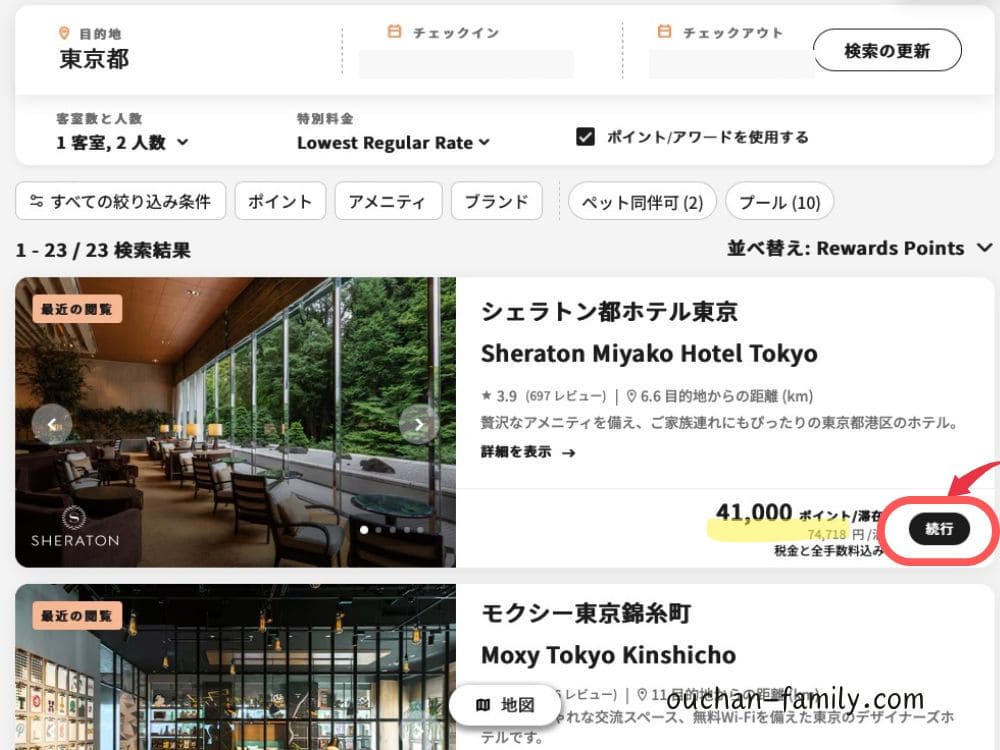Open the ブランド filter
This screenshot has width=1000, height=750.
click(x=497, y=202)
